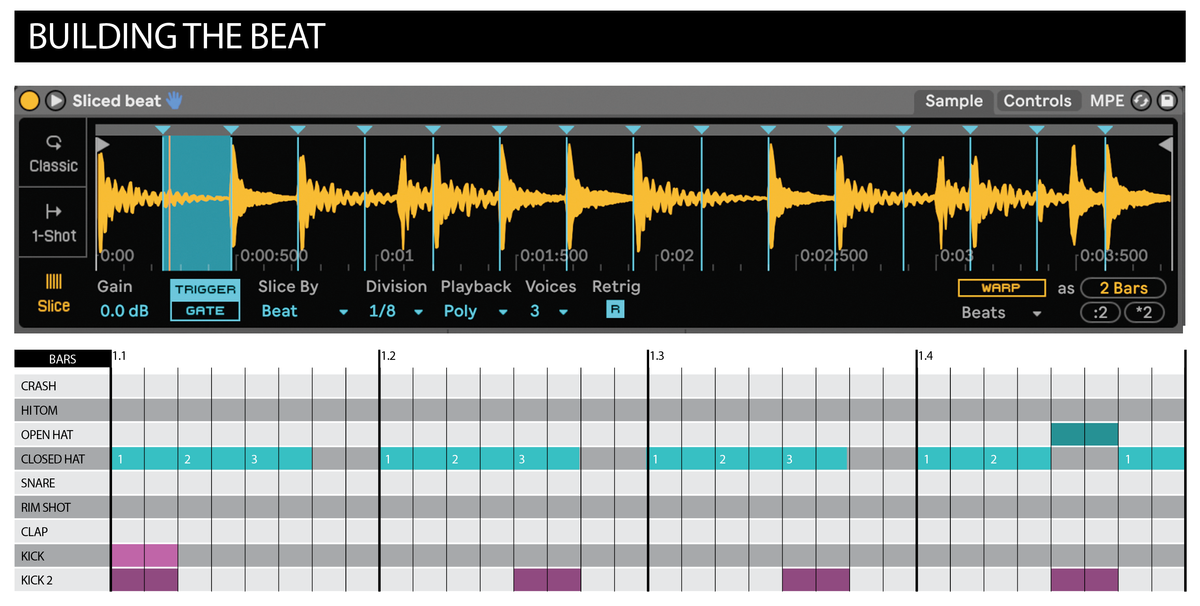Switch to the Controls tab

point(1038,100)
